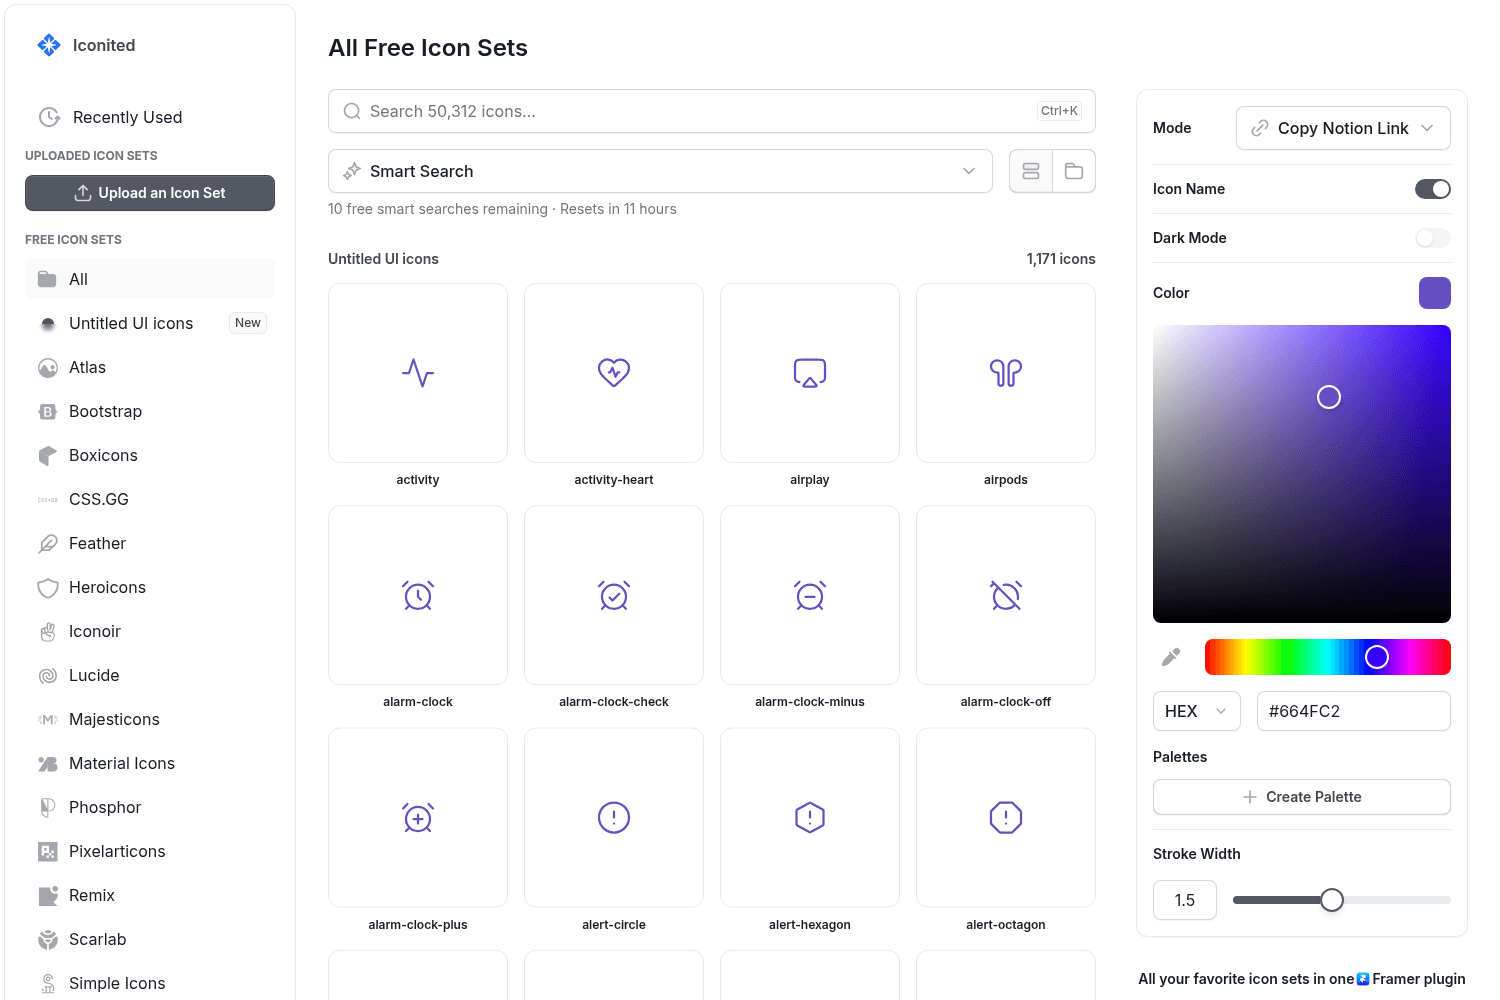Open the Phosphor icon set
Screen dimensions: 1500x1000
150,807
